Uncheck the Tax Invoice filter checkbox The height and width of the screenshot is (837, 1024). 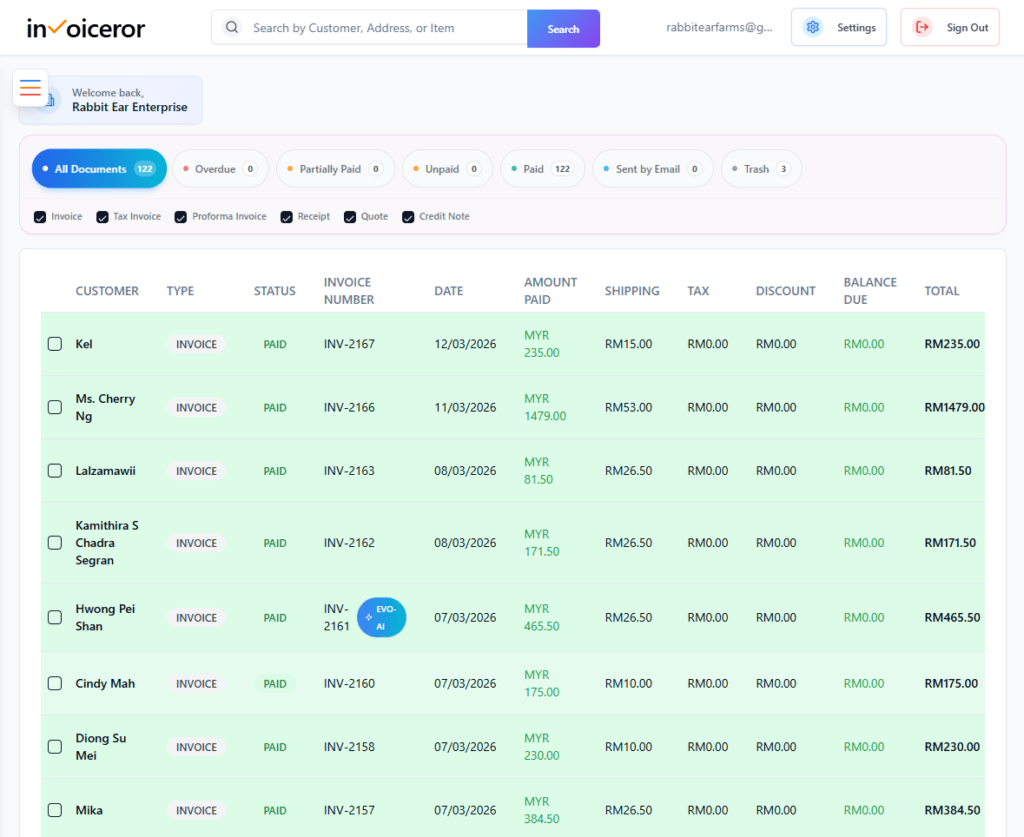click(x=102, y=217)
